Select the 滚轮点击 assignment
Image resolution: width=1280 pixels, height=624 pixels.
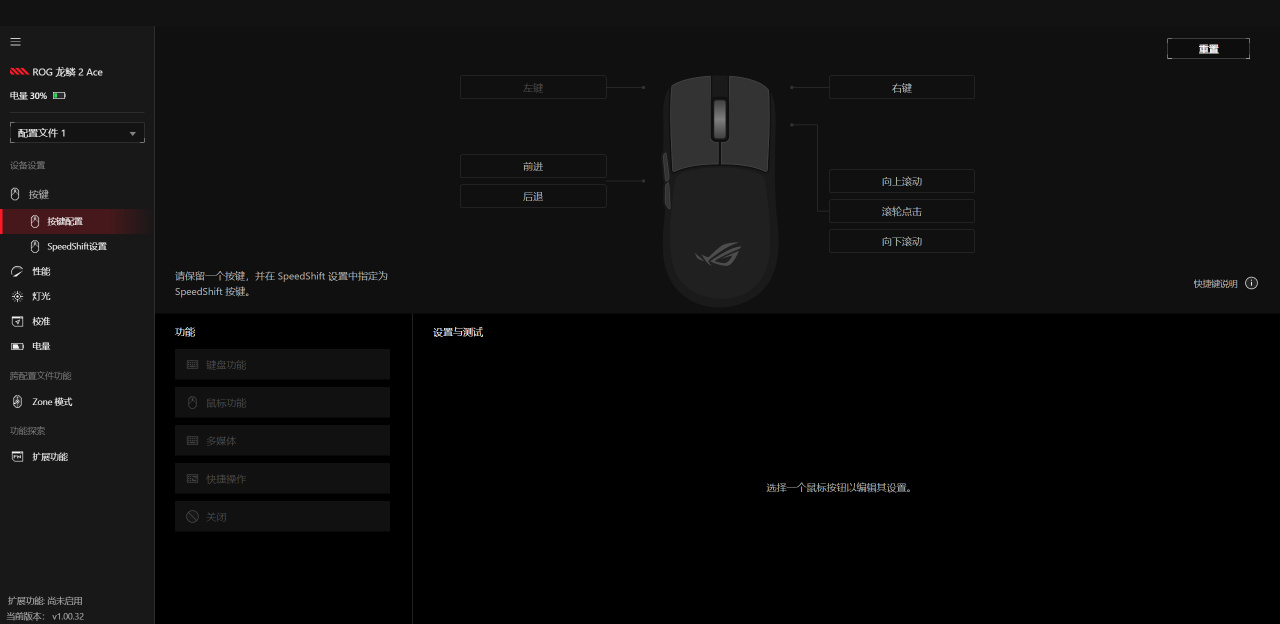901,211
